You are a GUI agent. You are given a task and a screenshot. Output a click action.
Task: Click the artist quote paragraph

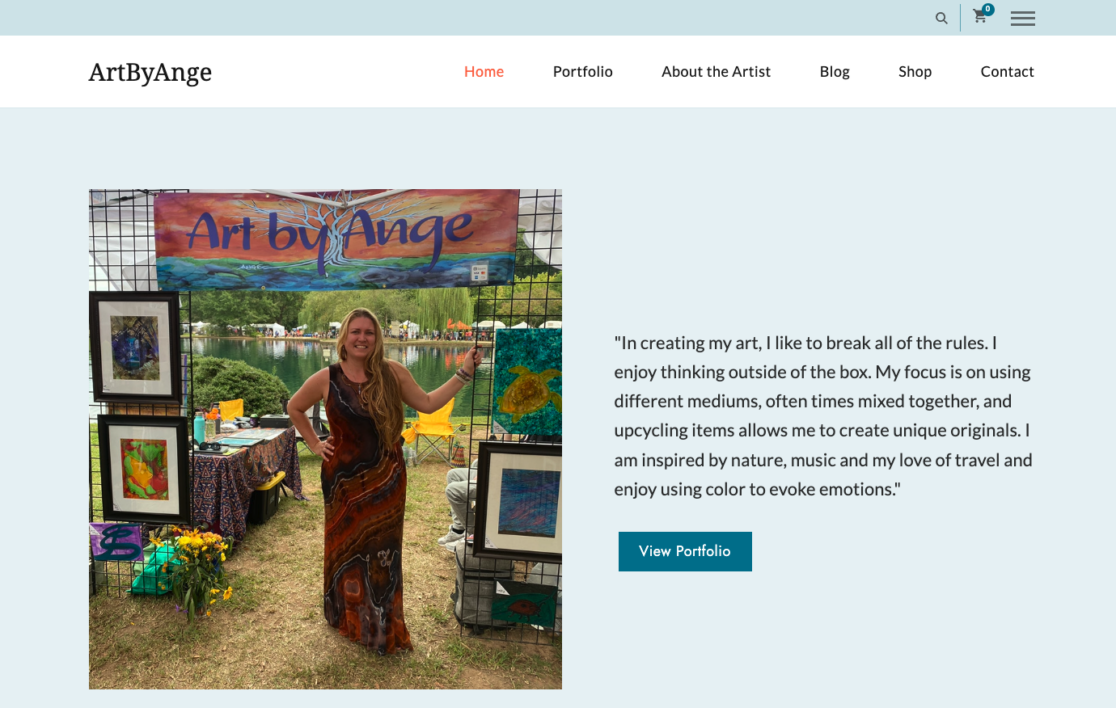pyautogui.click(x=823, y=416)
